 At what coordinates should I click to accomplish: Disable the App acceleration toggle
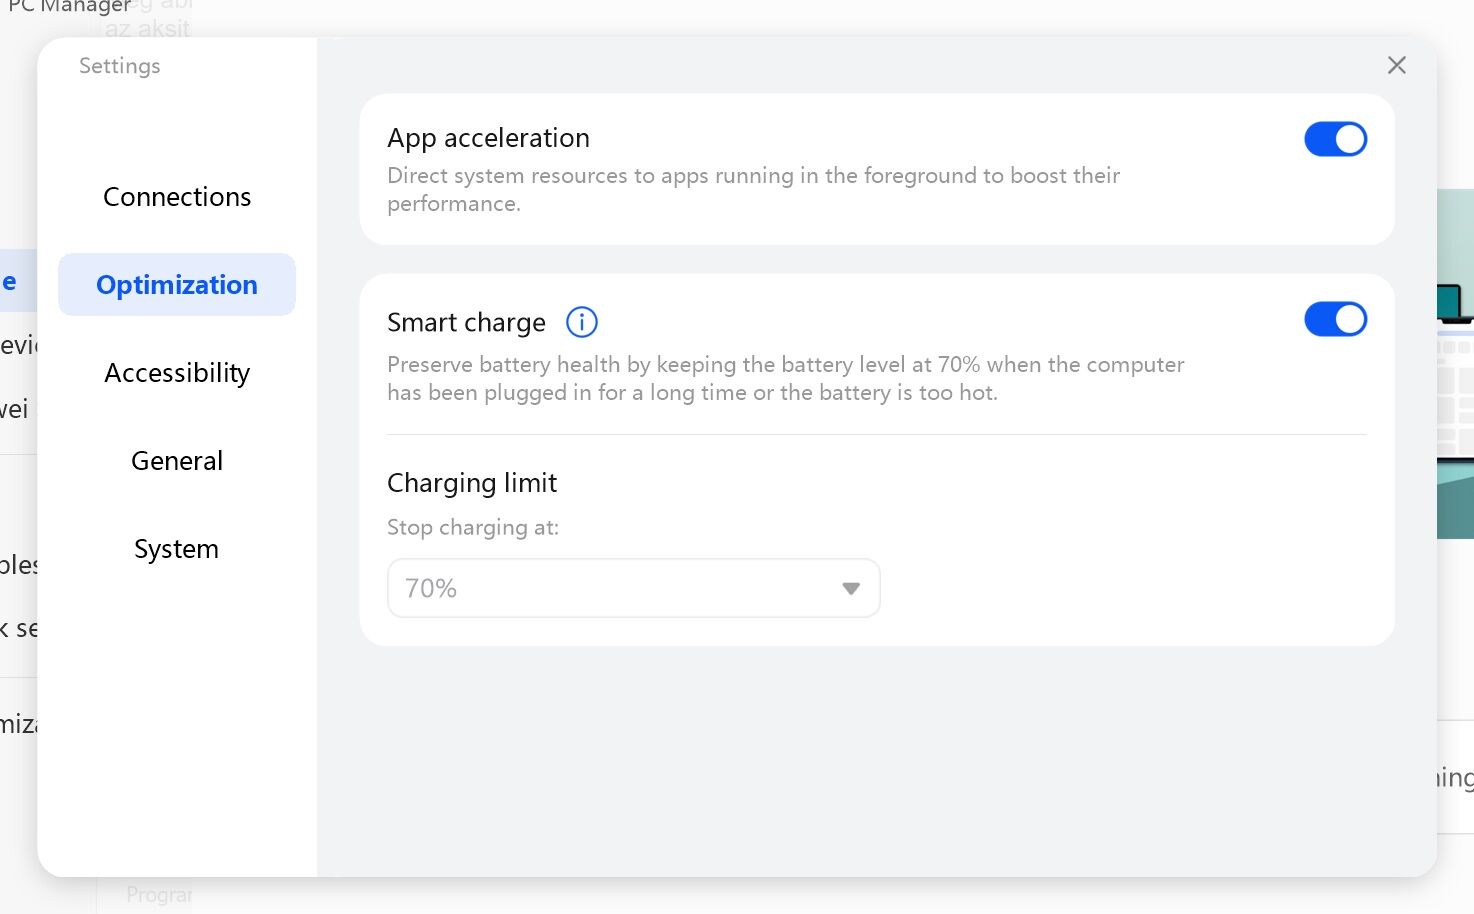1334,139
